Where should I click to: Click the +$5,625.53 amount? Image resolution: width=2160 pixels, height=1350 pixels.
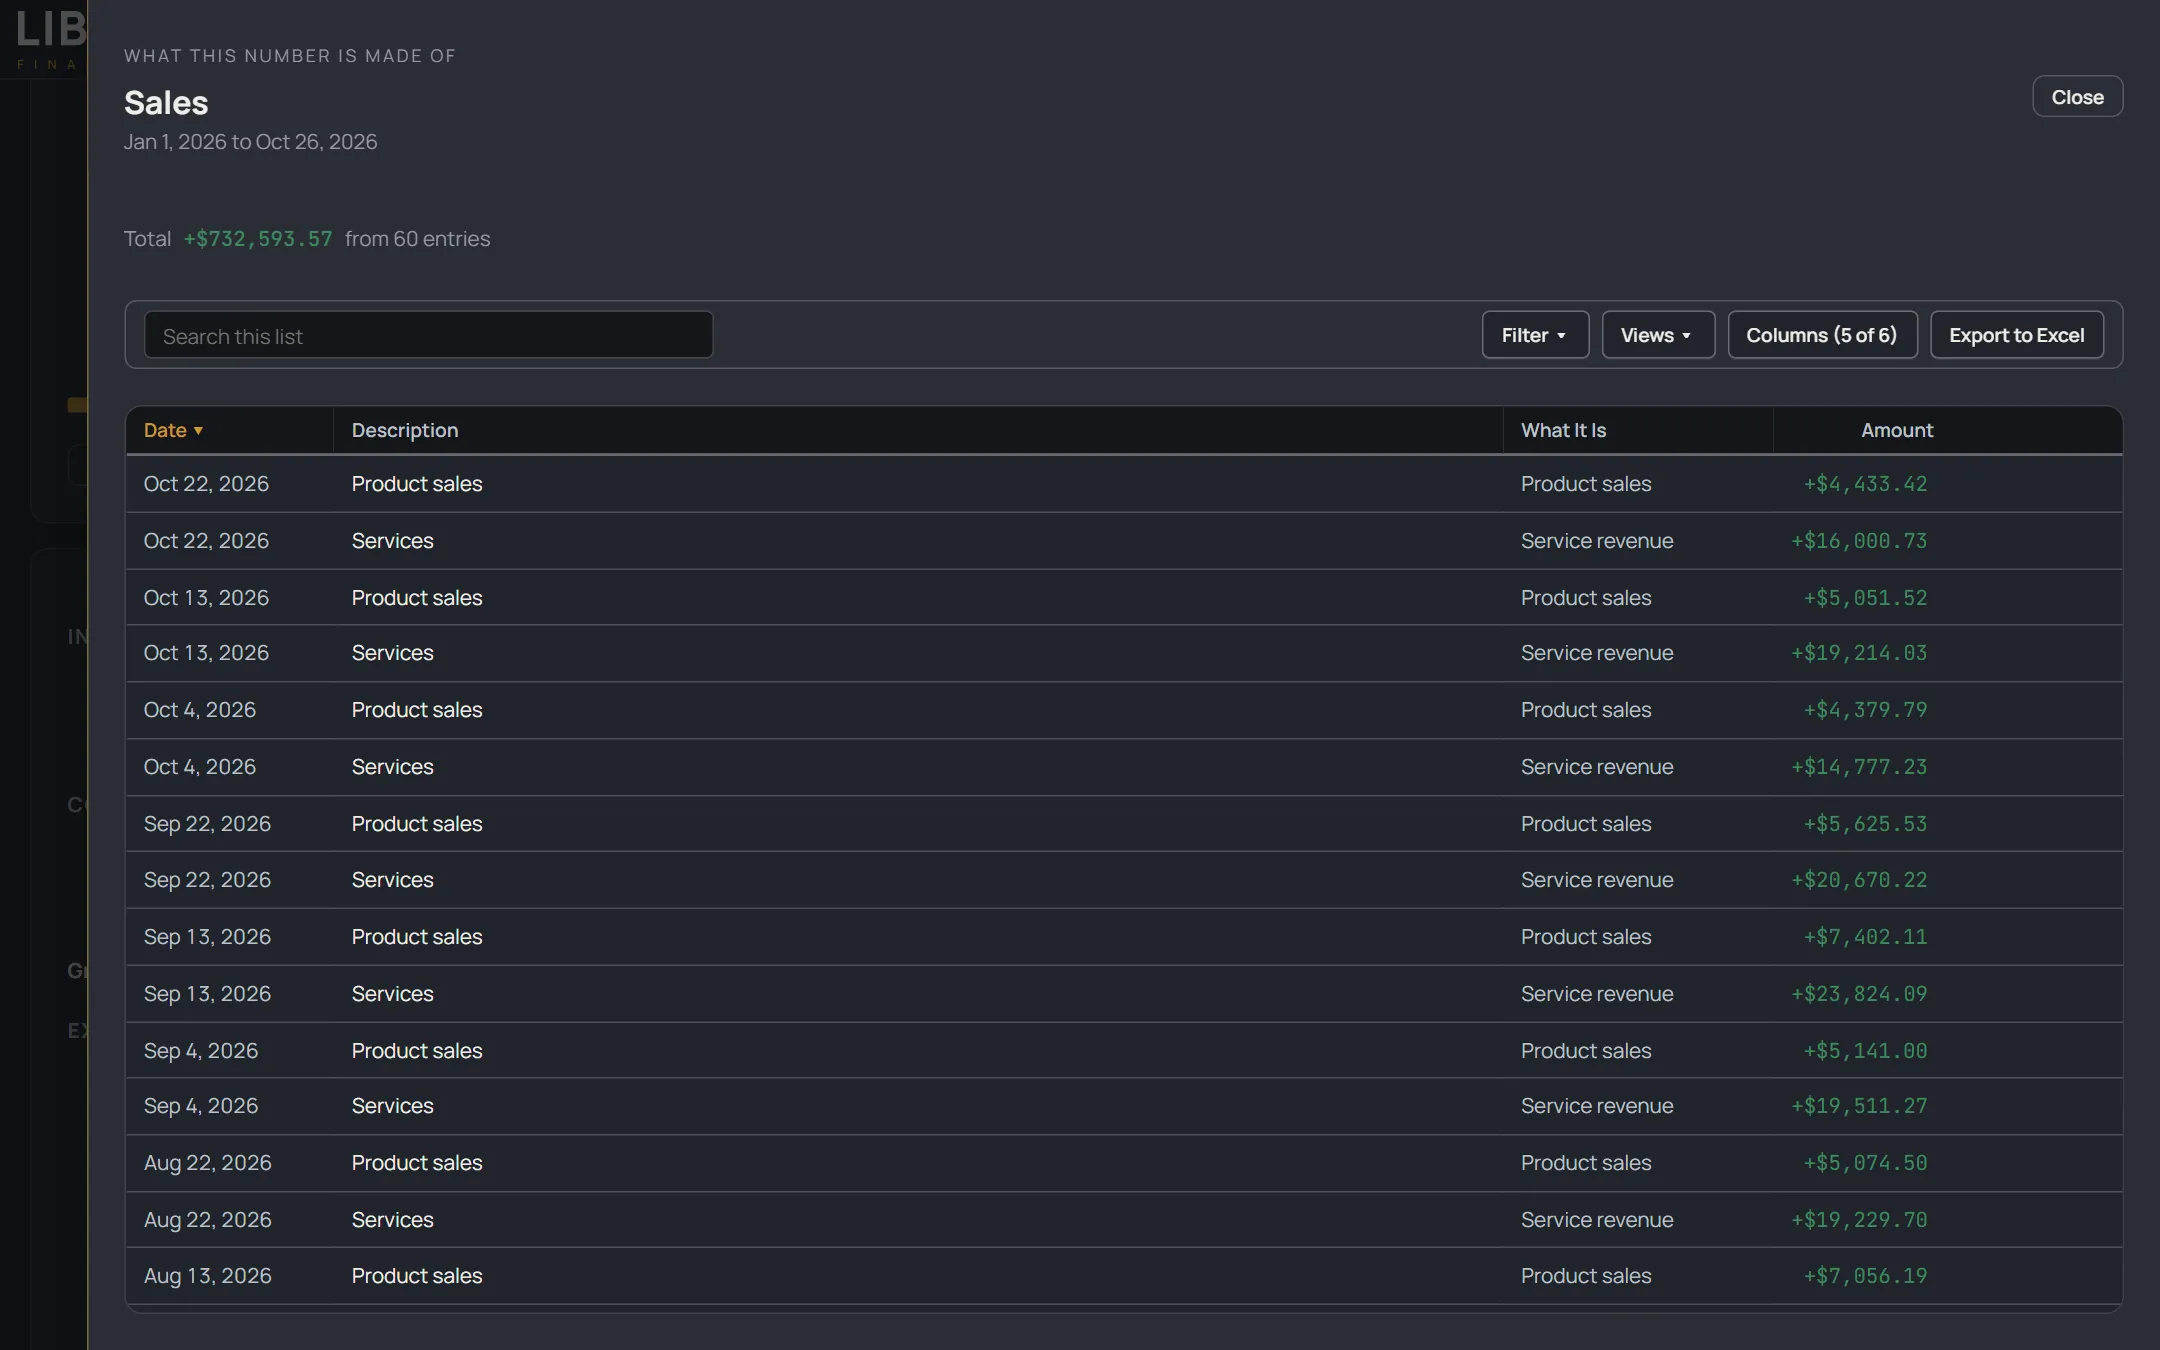coord(1865,824)
